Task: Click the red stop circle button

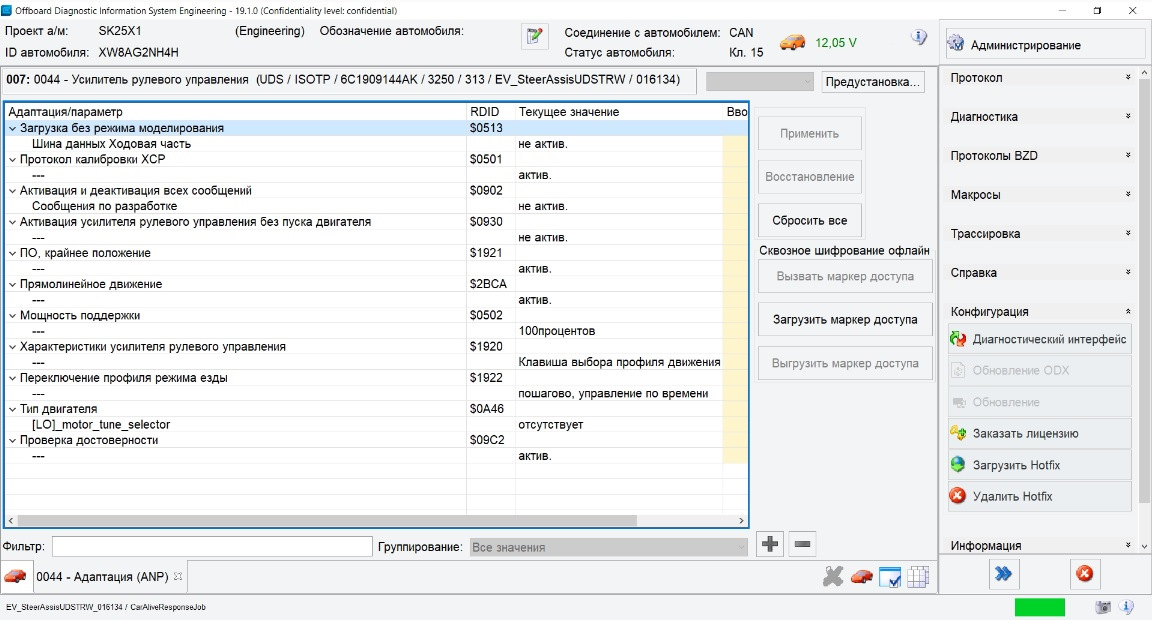Action: [1084, 574]
